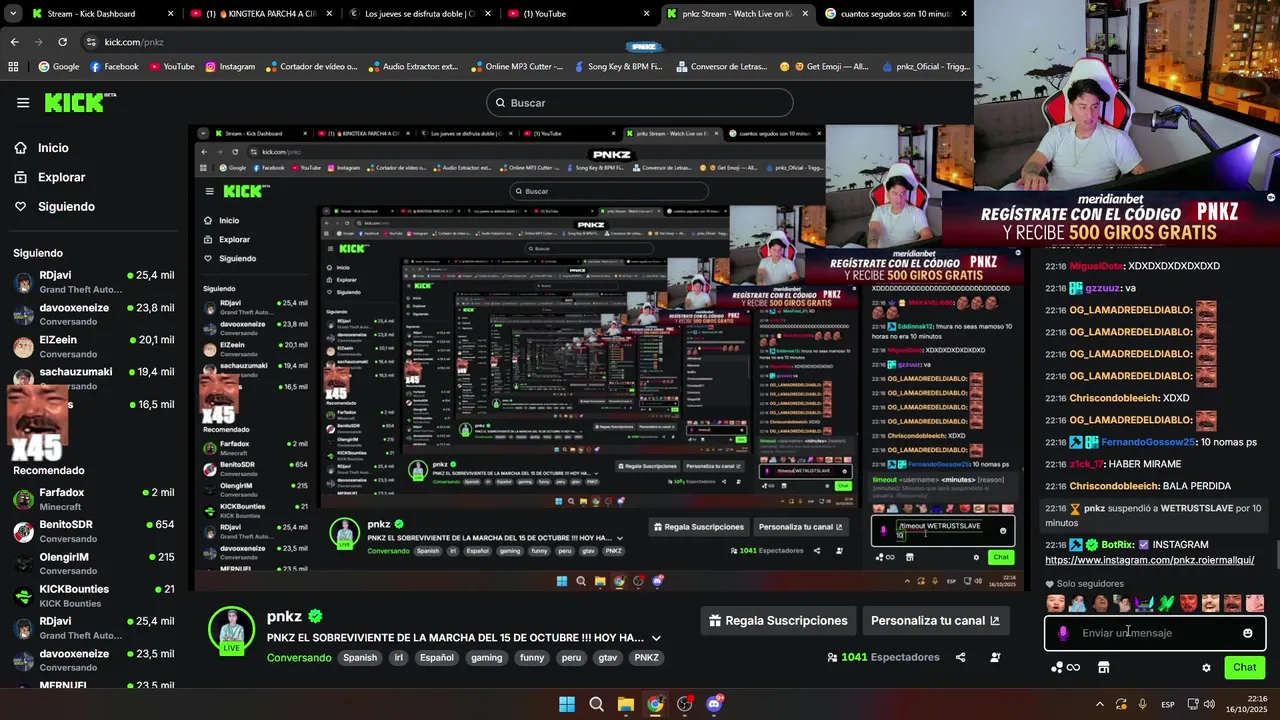Viewport: 1280px width, 720px height.
Task: Open BenitoSDR recommended channel
Action: (93, 531)
